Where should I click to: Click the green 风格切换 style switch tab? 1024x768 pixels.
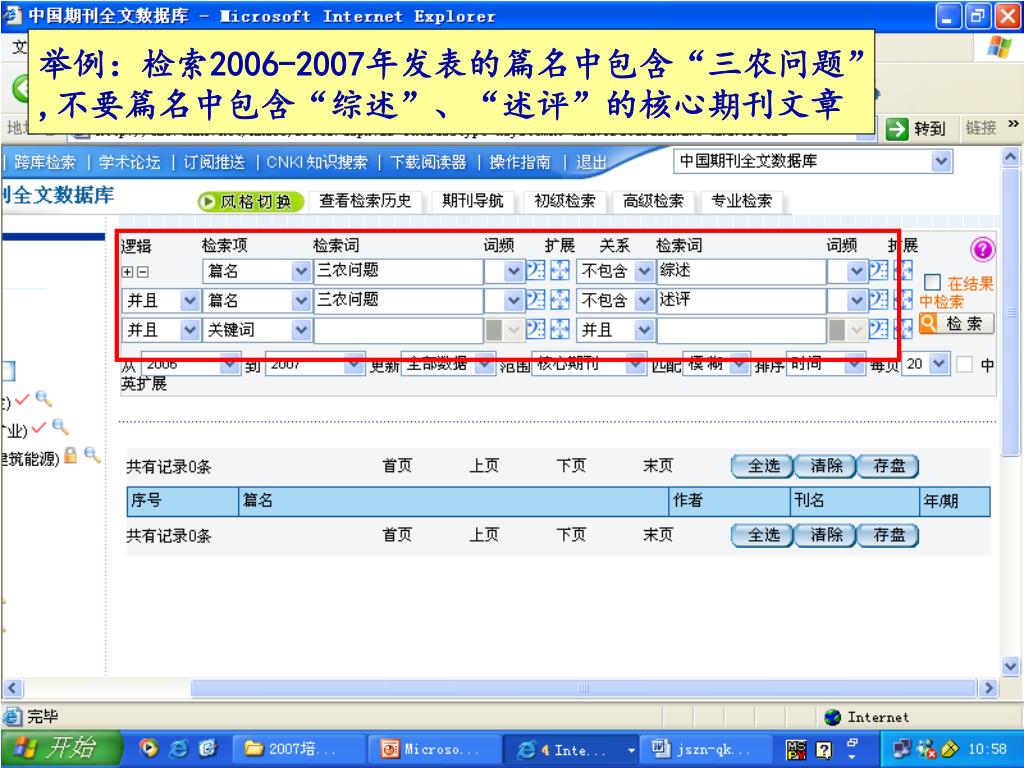(251, 202)
